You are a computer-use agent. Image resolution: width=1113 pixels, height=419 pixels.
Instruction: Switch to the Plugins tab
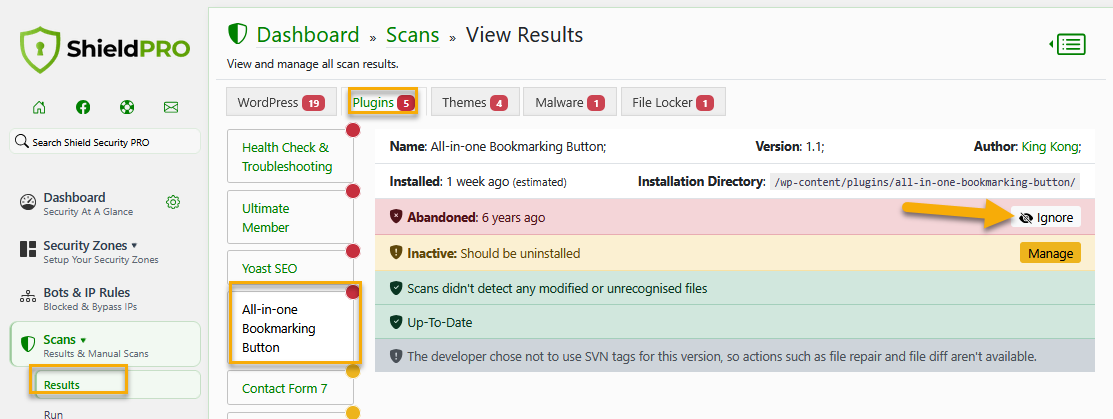tap(383, 102)
